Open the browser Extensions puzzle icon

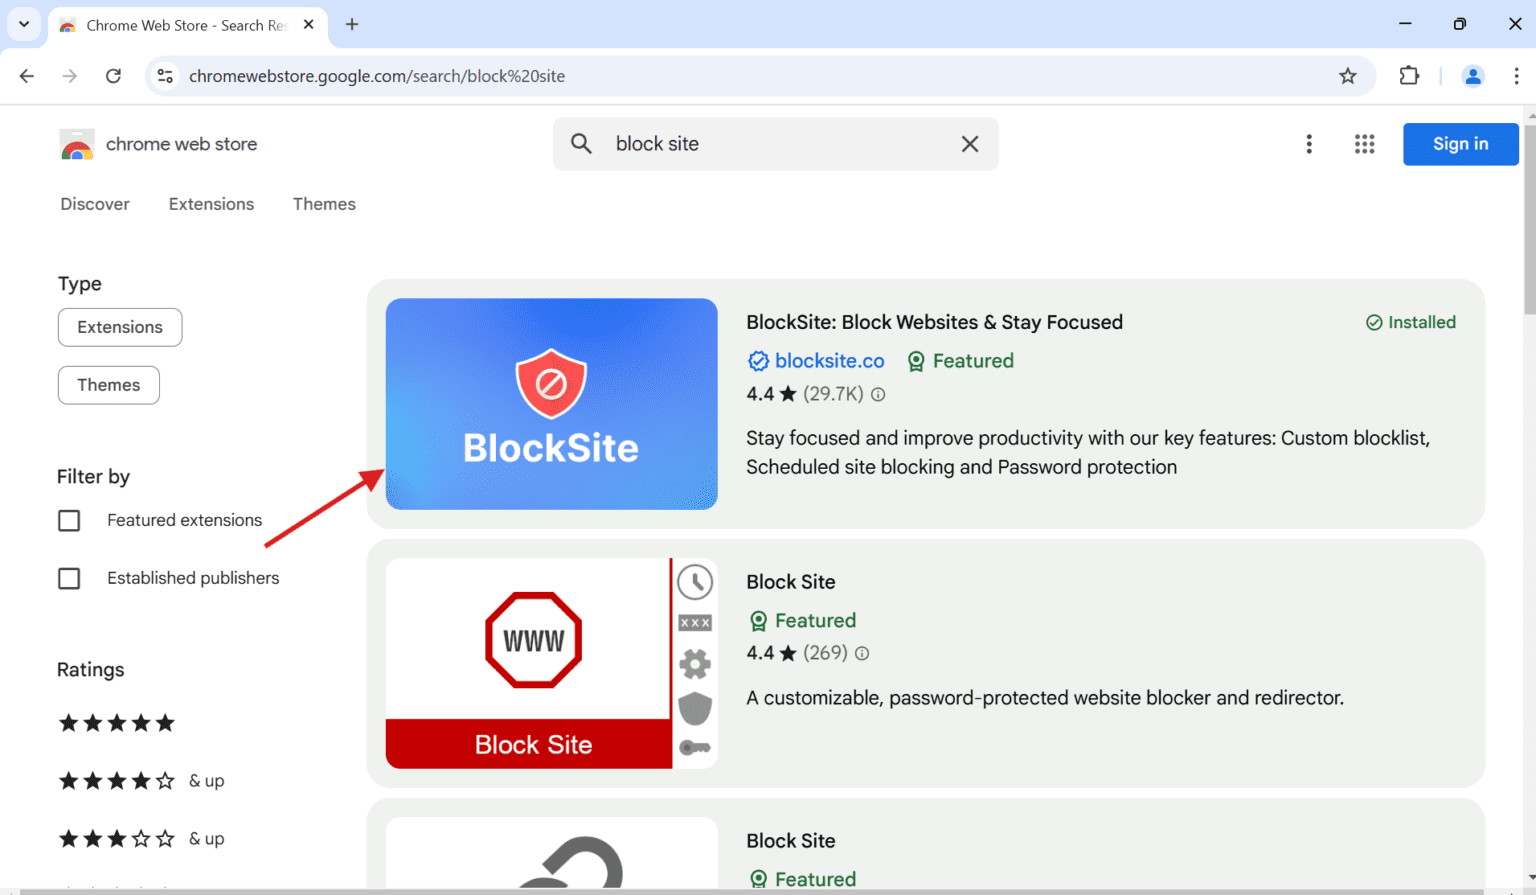(x=1409, y=76)
